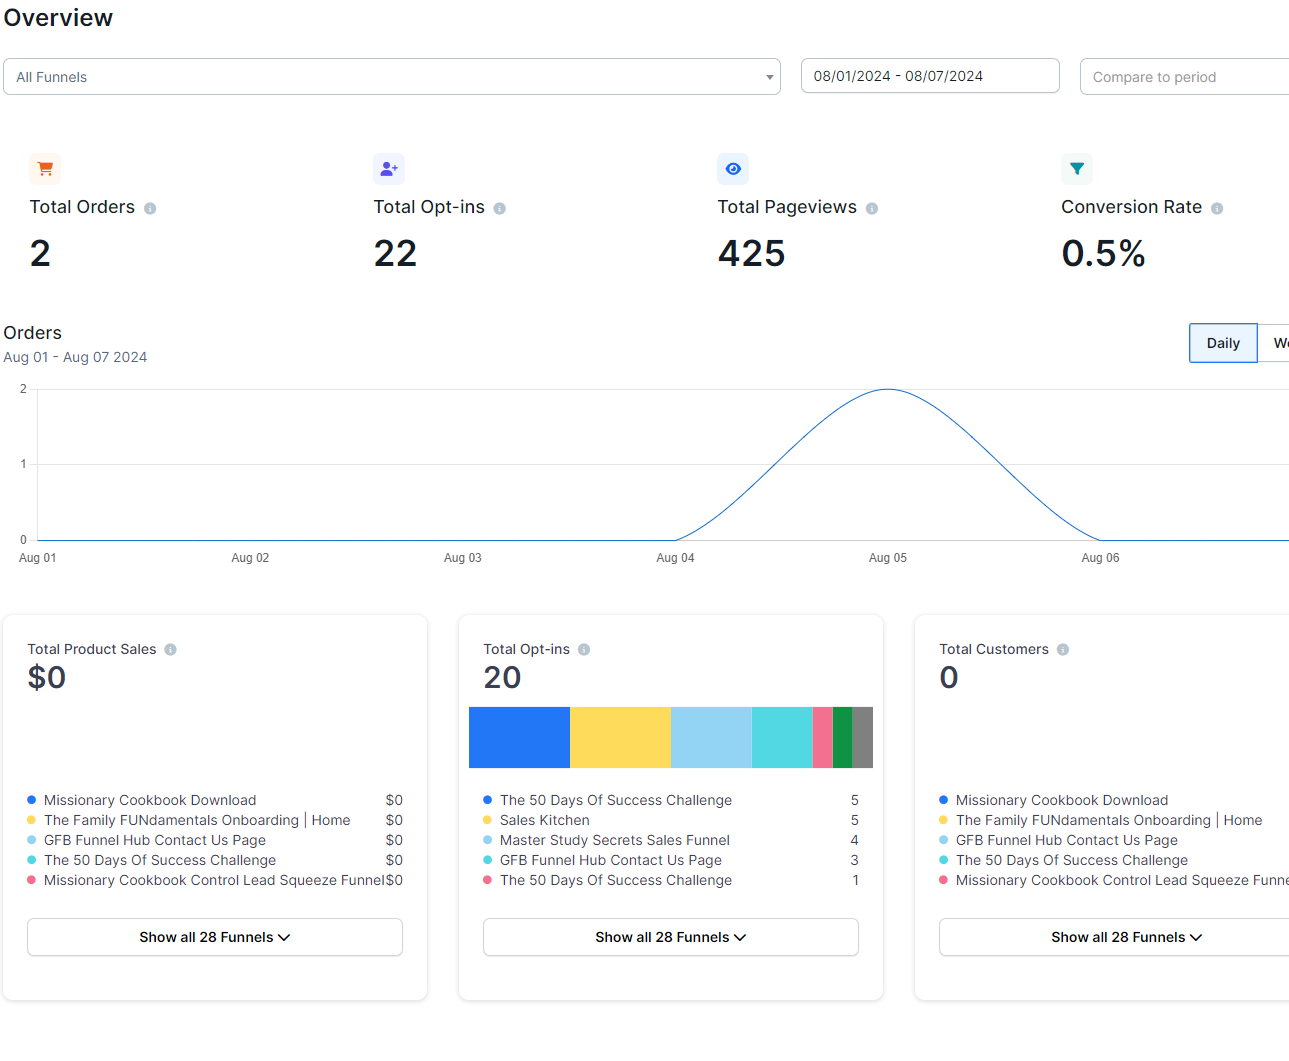Click The 50 Days Of Success Challenge in Product Sales
Screen dimensions: 1289x1061
click(160, 860)
